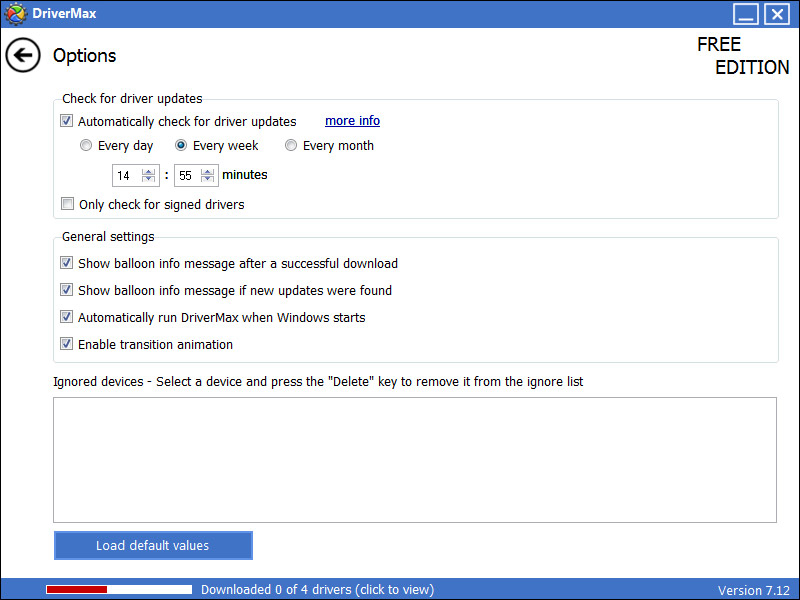This screenshot has height=600, width=800.
Task: Click the download progress bar in status bar
Action: click(x=118, y=590)
